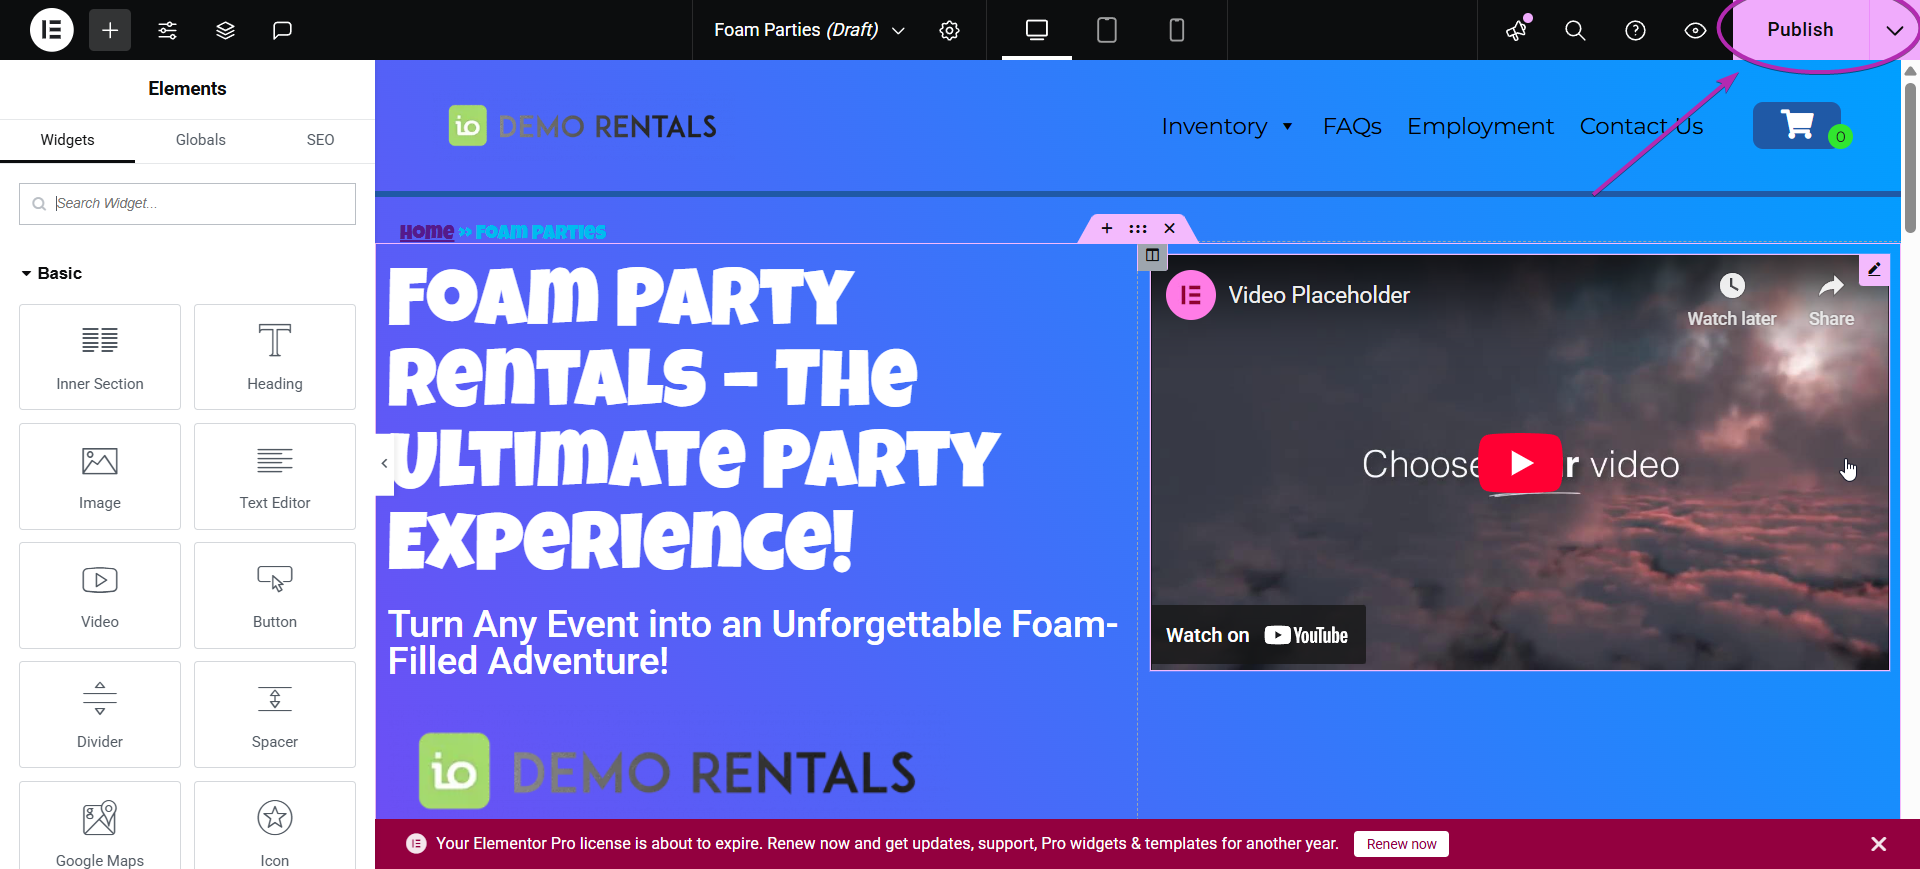Viewport: 1920px width, 869px height.
Task: Open the What's New megaphone icon
Action: [1517, 30]
